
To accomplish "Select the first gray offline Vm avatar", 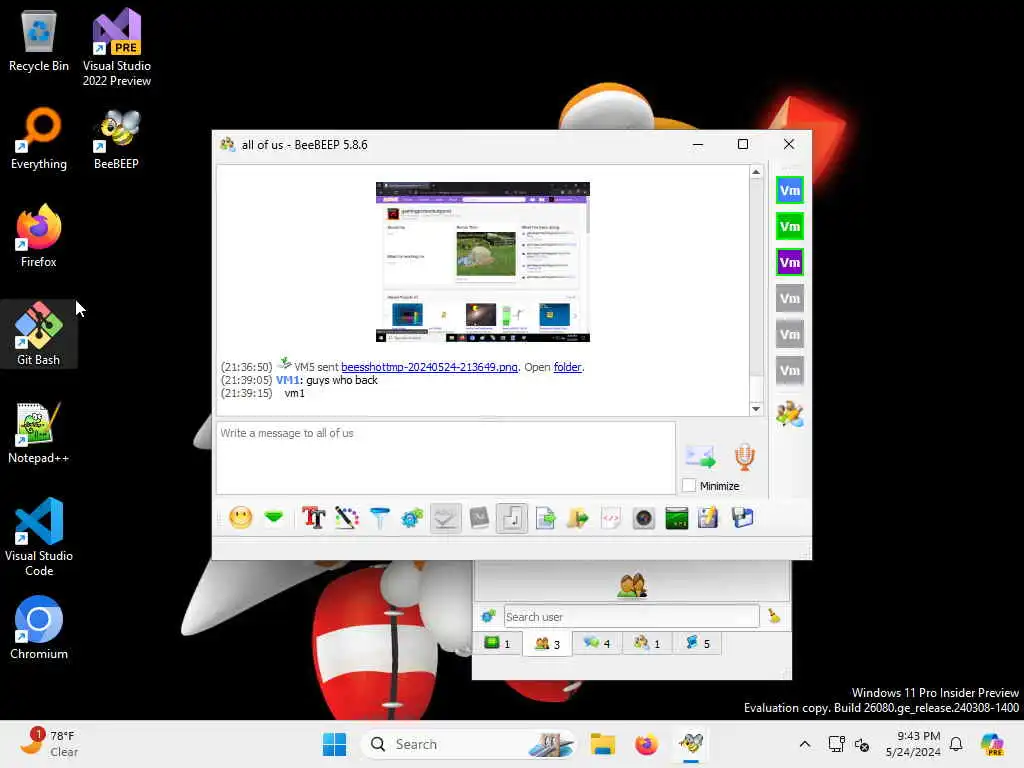I will coord(790,298).
